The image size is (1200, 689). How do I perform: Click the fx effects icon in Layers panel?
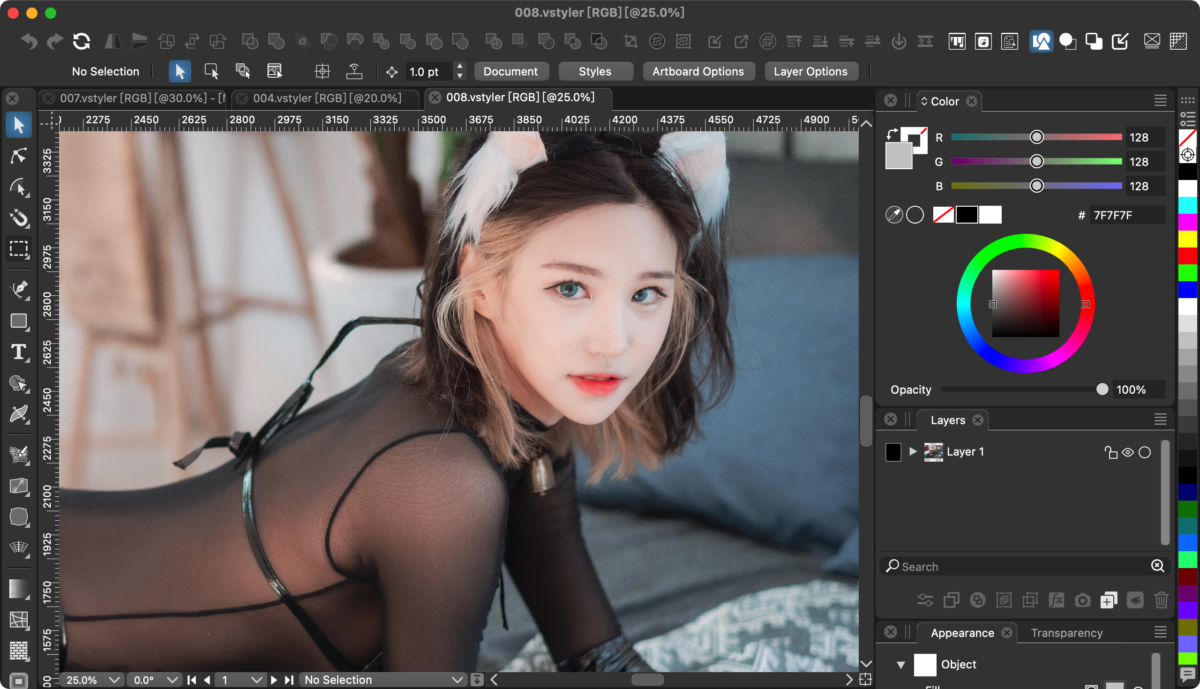click(1056, 600)
